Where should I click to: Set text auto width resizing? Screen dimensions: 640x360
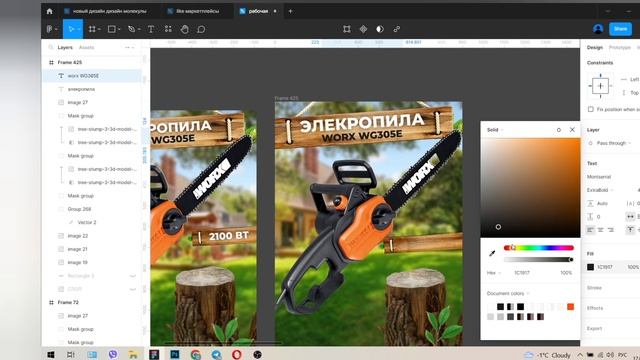(630, 216)
